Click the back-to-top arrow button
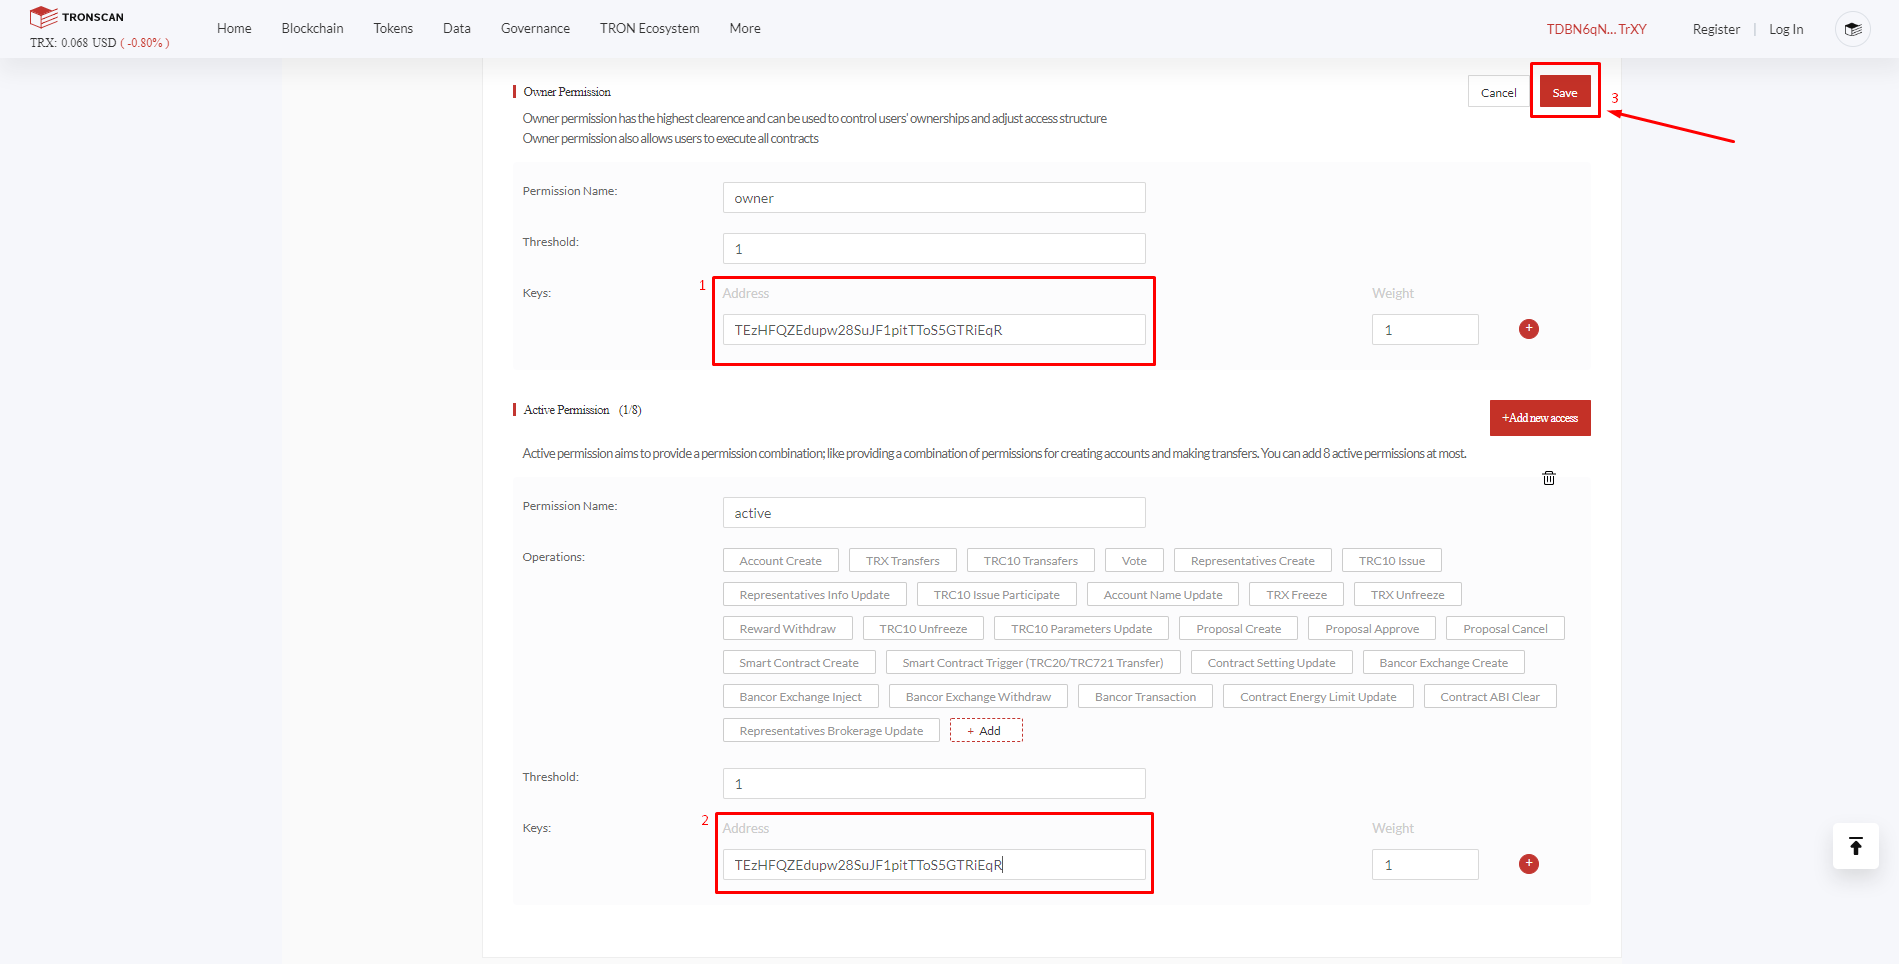The image size is (1899, 964). point(1856,846)
